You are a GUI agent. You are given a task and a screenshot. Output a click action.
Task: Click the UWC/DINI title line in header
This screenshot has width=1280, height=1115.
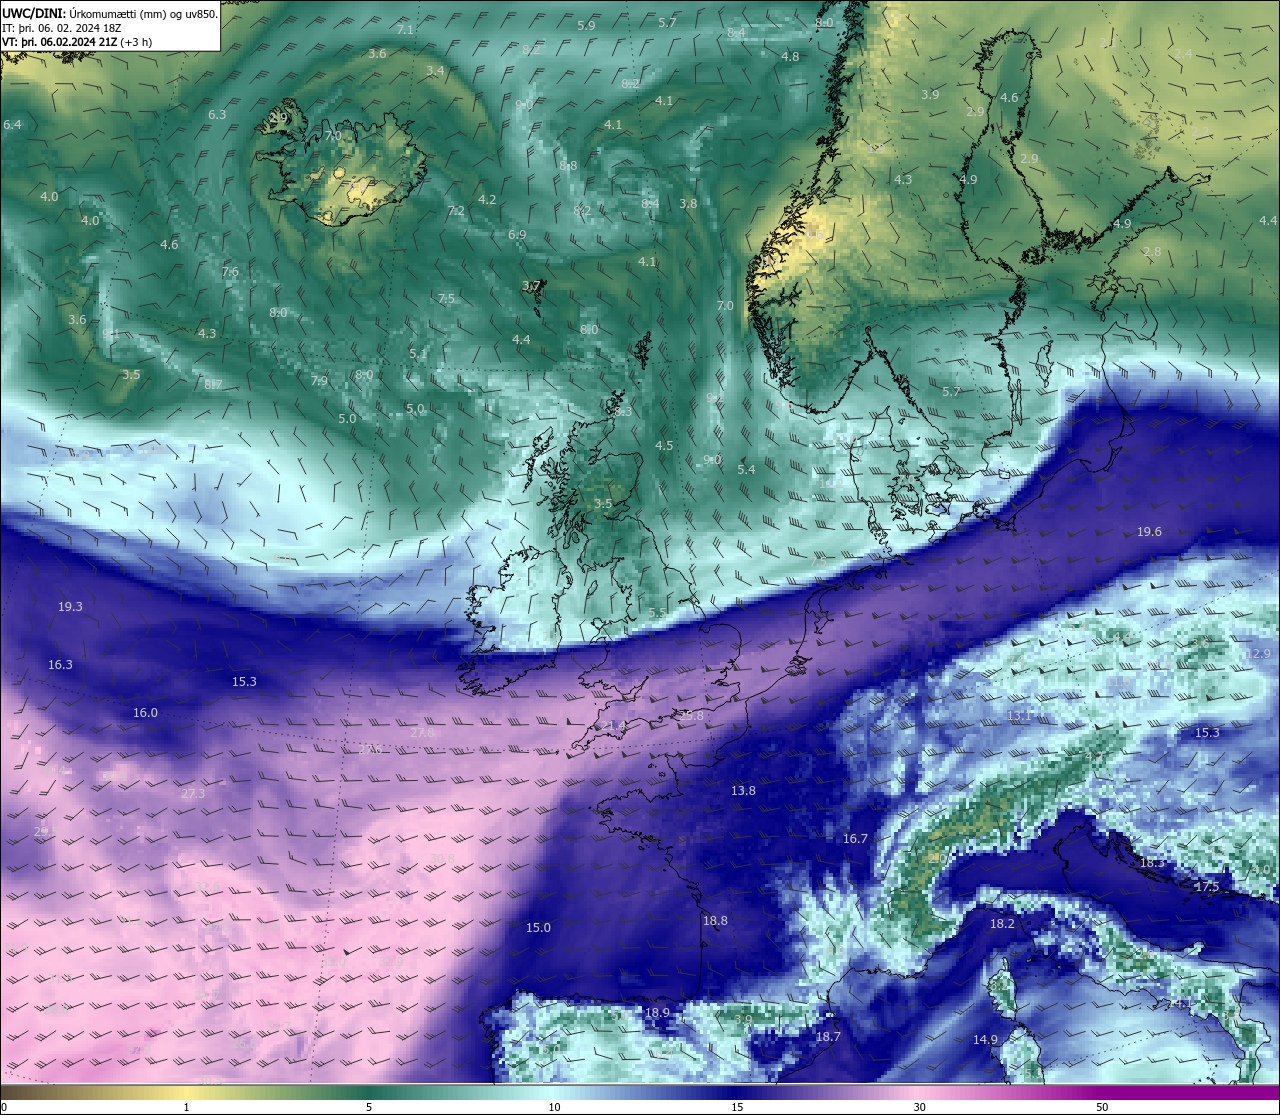tap(110, 14)
